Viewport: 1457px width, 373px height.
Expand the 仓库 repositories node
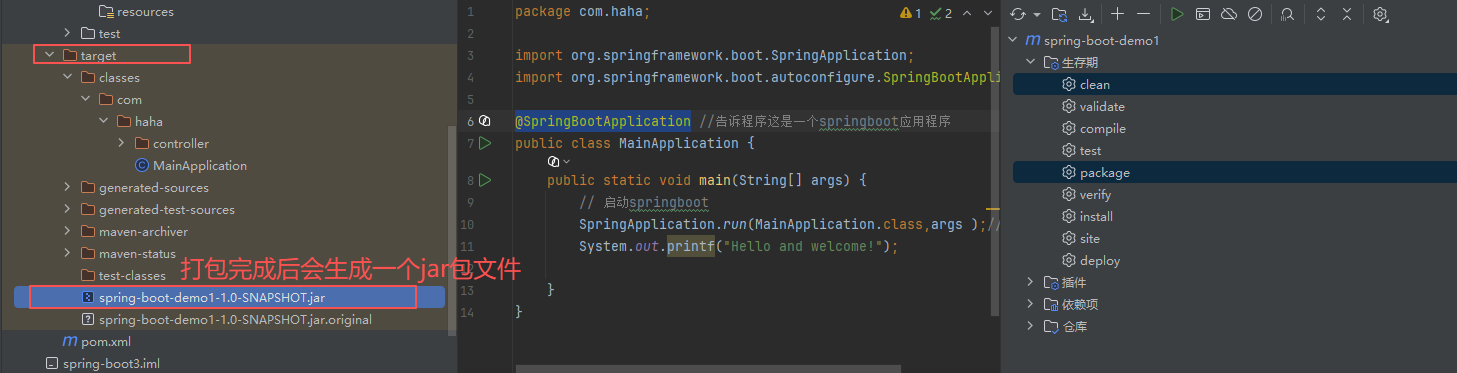tap(1030, 326)
